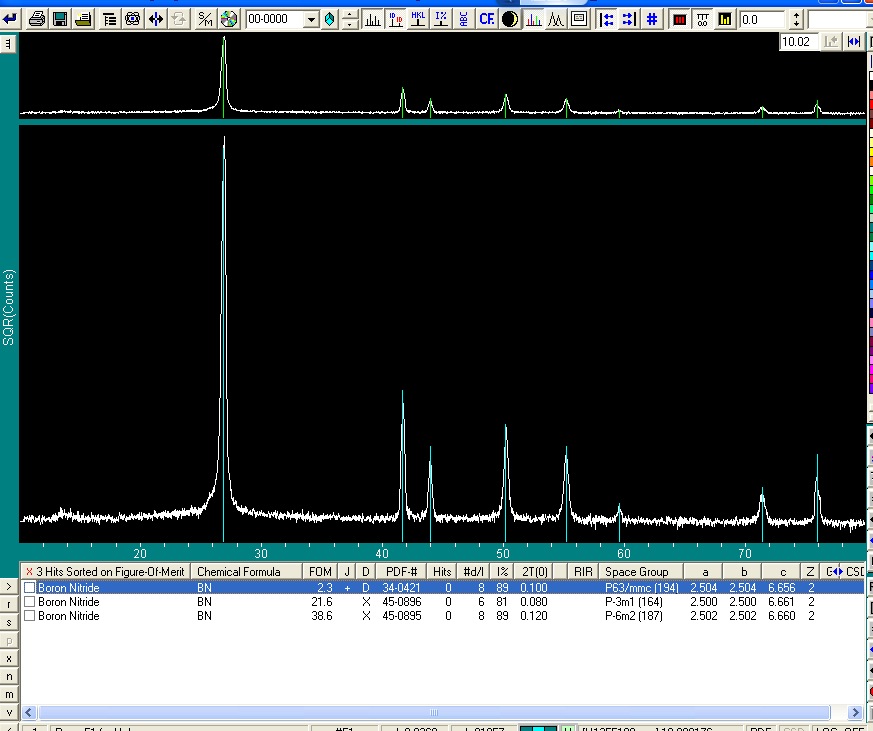Image resolution: width=873 pixels, height=731 pixels.
Task: Check the Boron Nitride 34-0421 checkbox
Action: (x=30, y=588)
